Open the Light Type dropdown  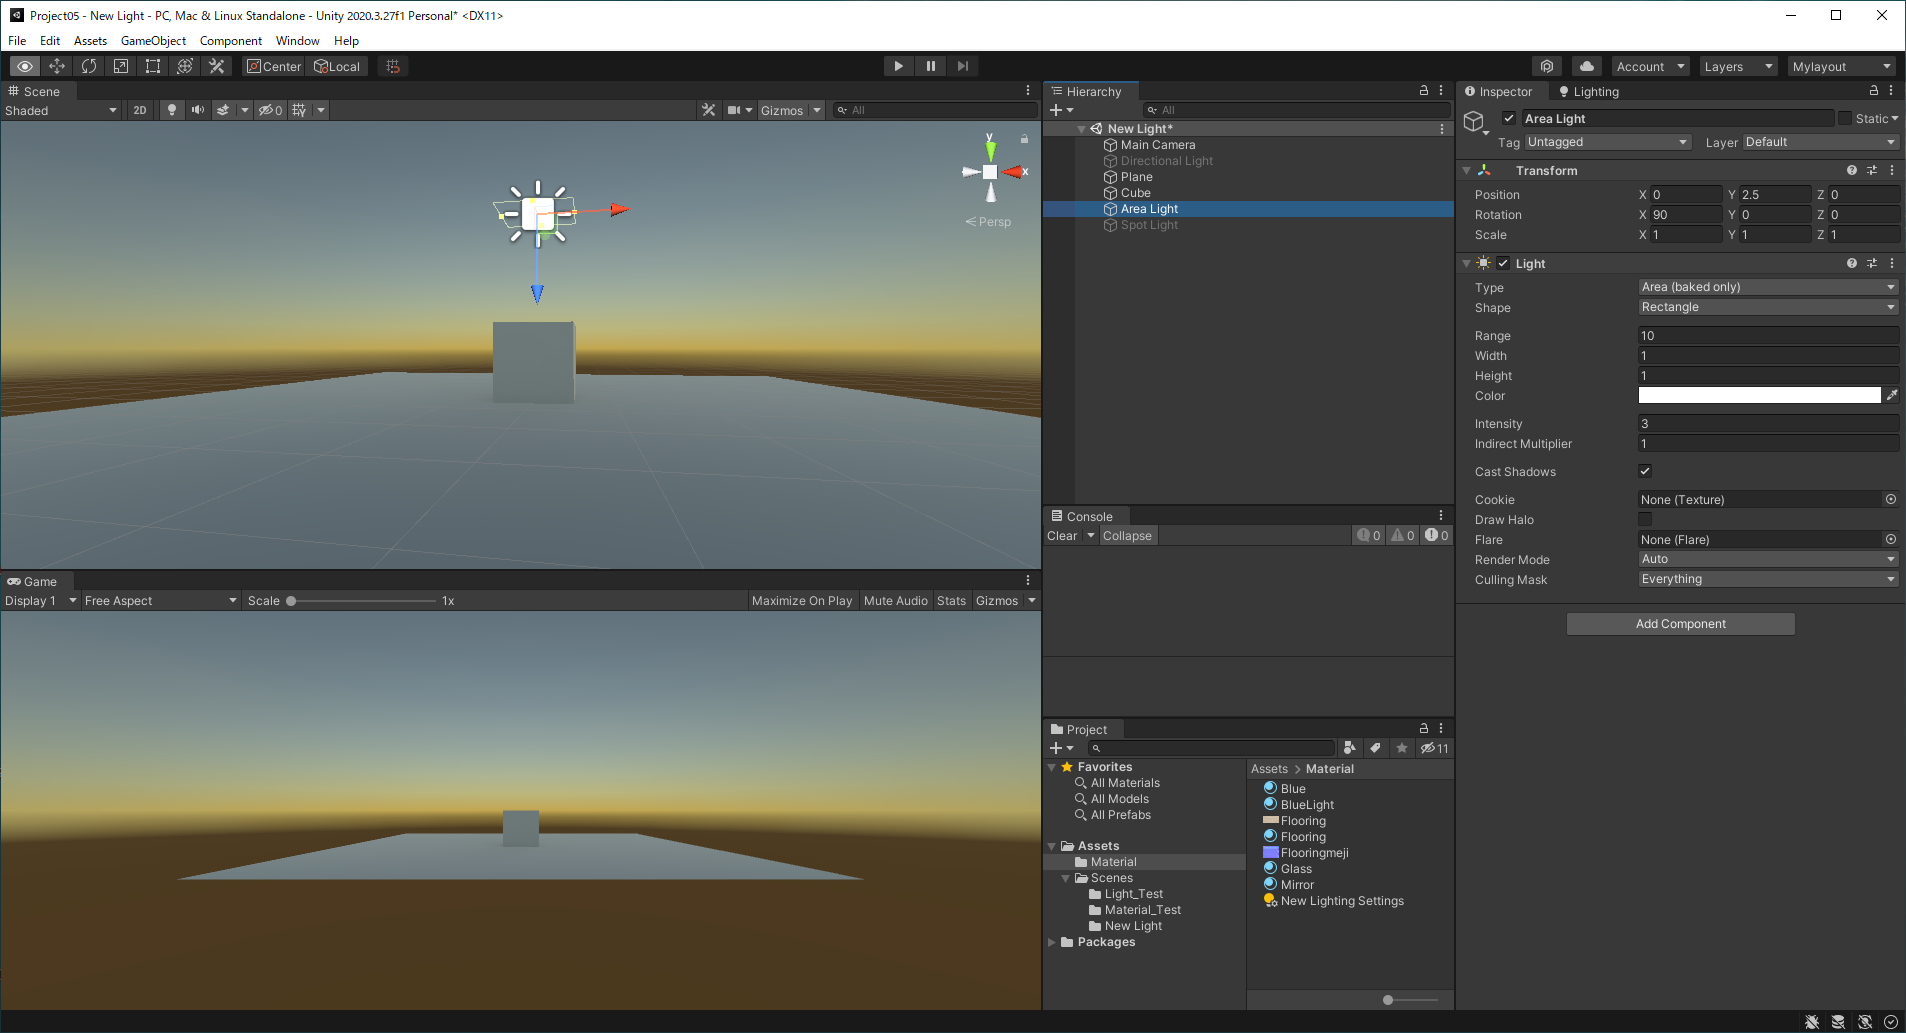click(1768, 287)
